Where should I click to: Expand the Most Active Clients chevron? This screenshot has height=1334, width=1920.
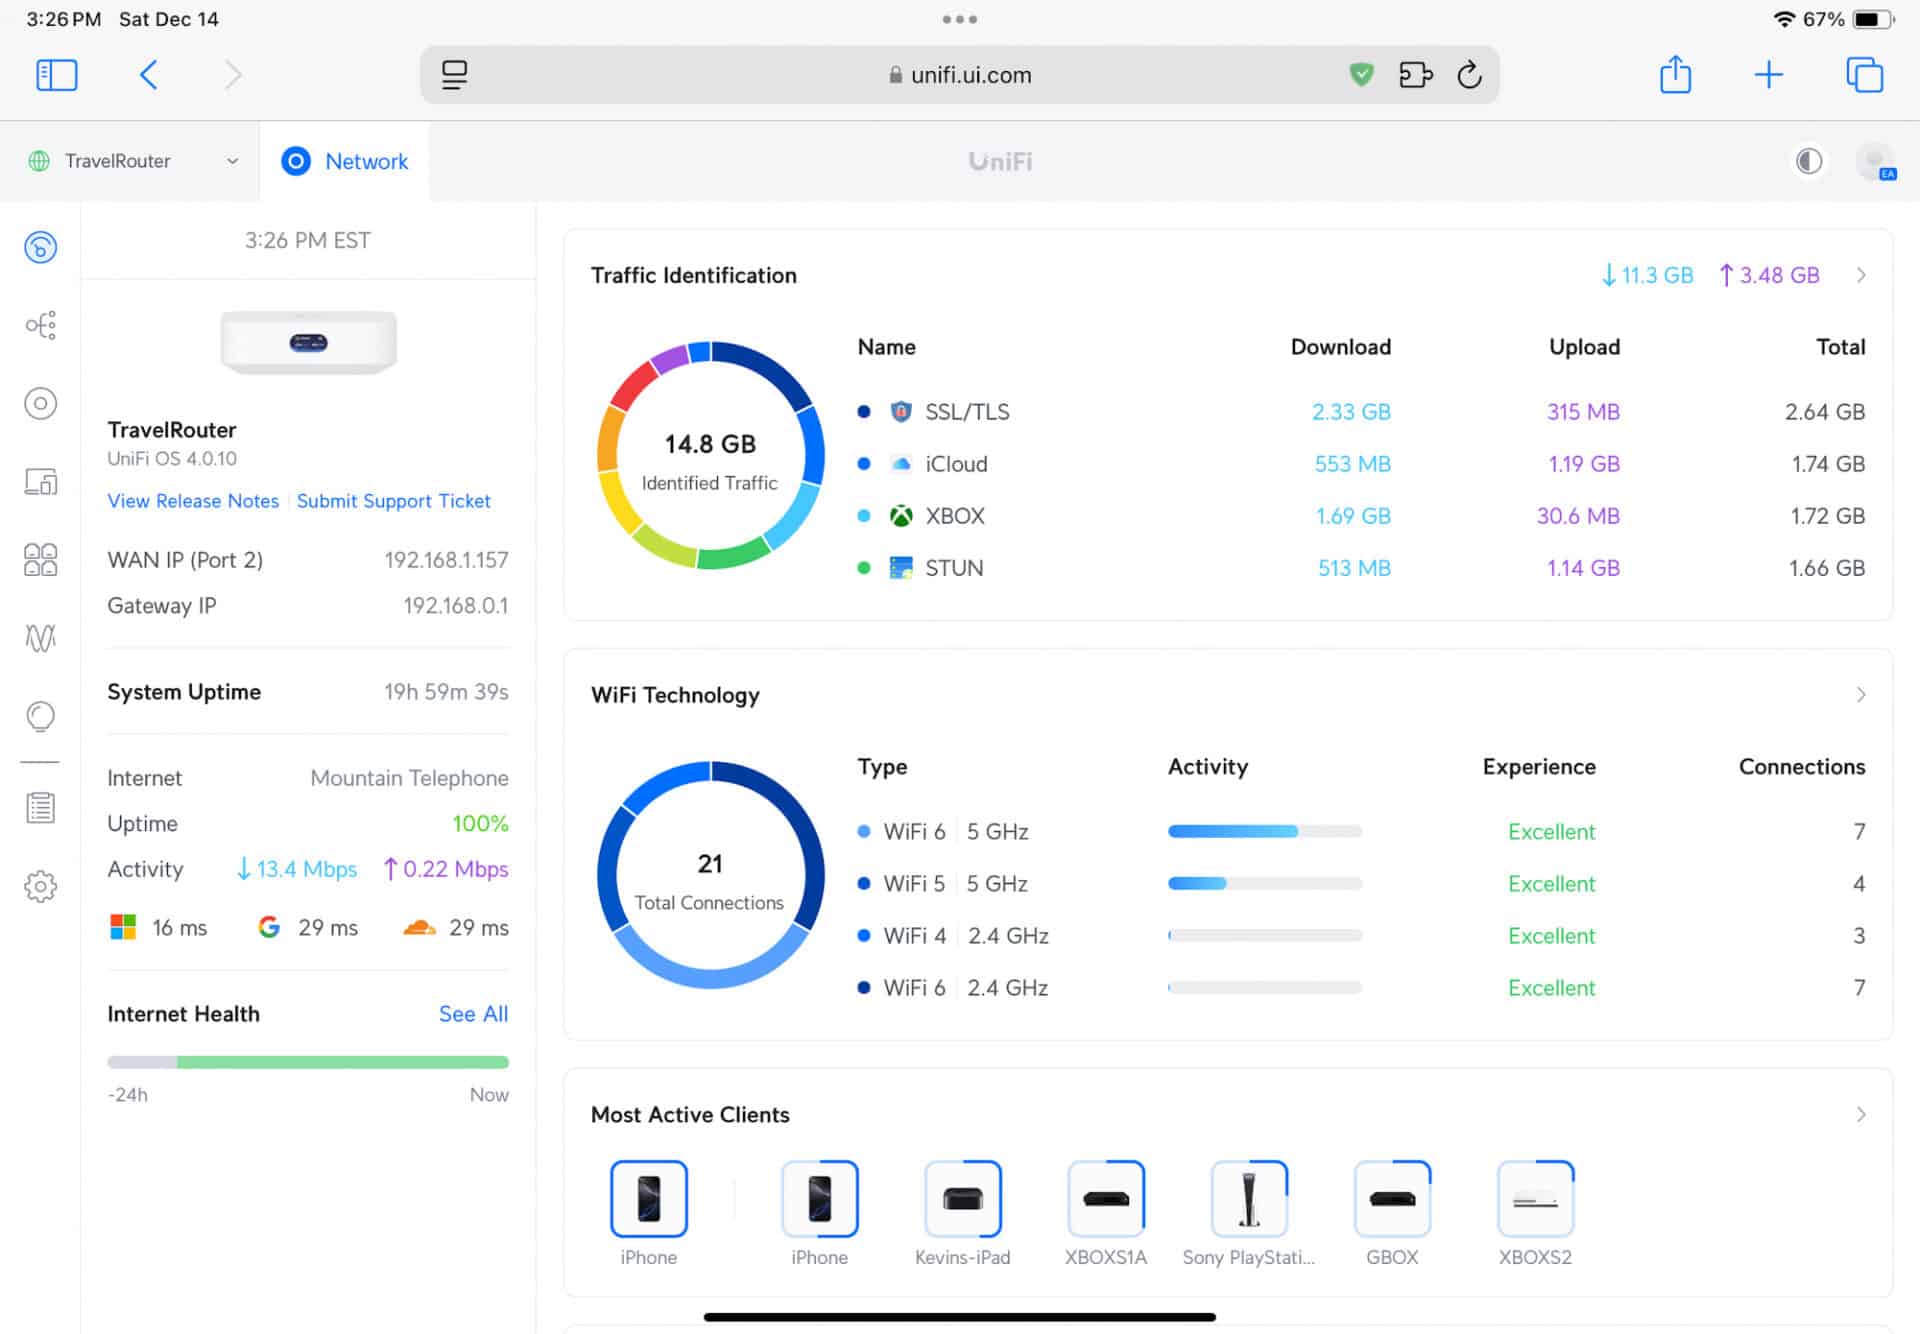(x=1860, y=1114)
